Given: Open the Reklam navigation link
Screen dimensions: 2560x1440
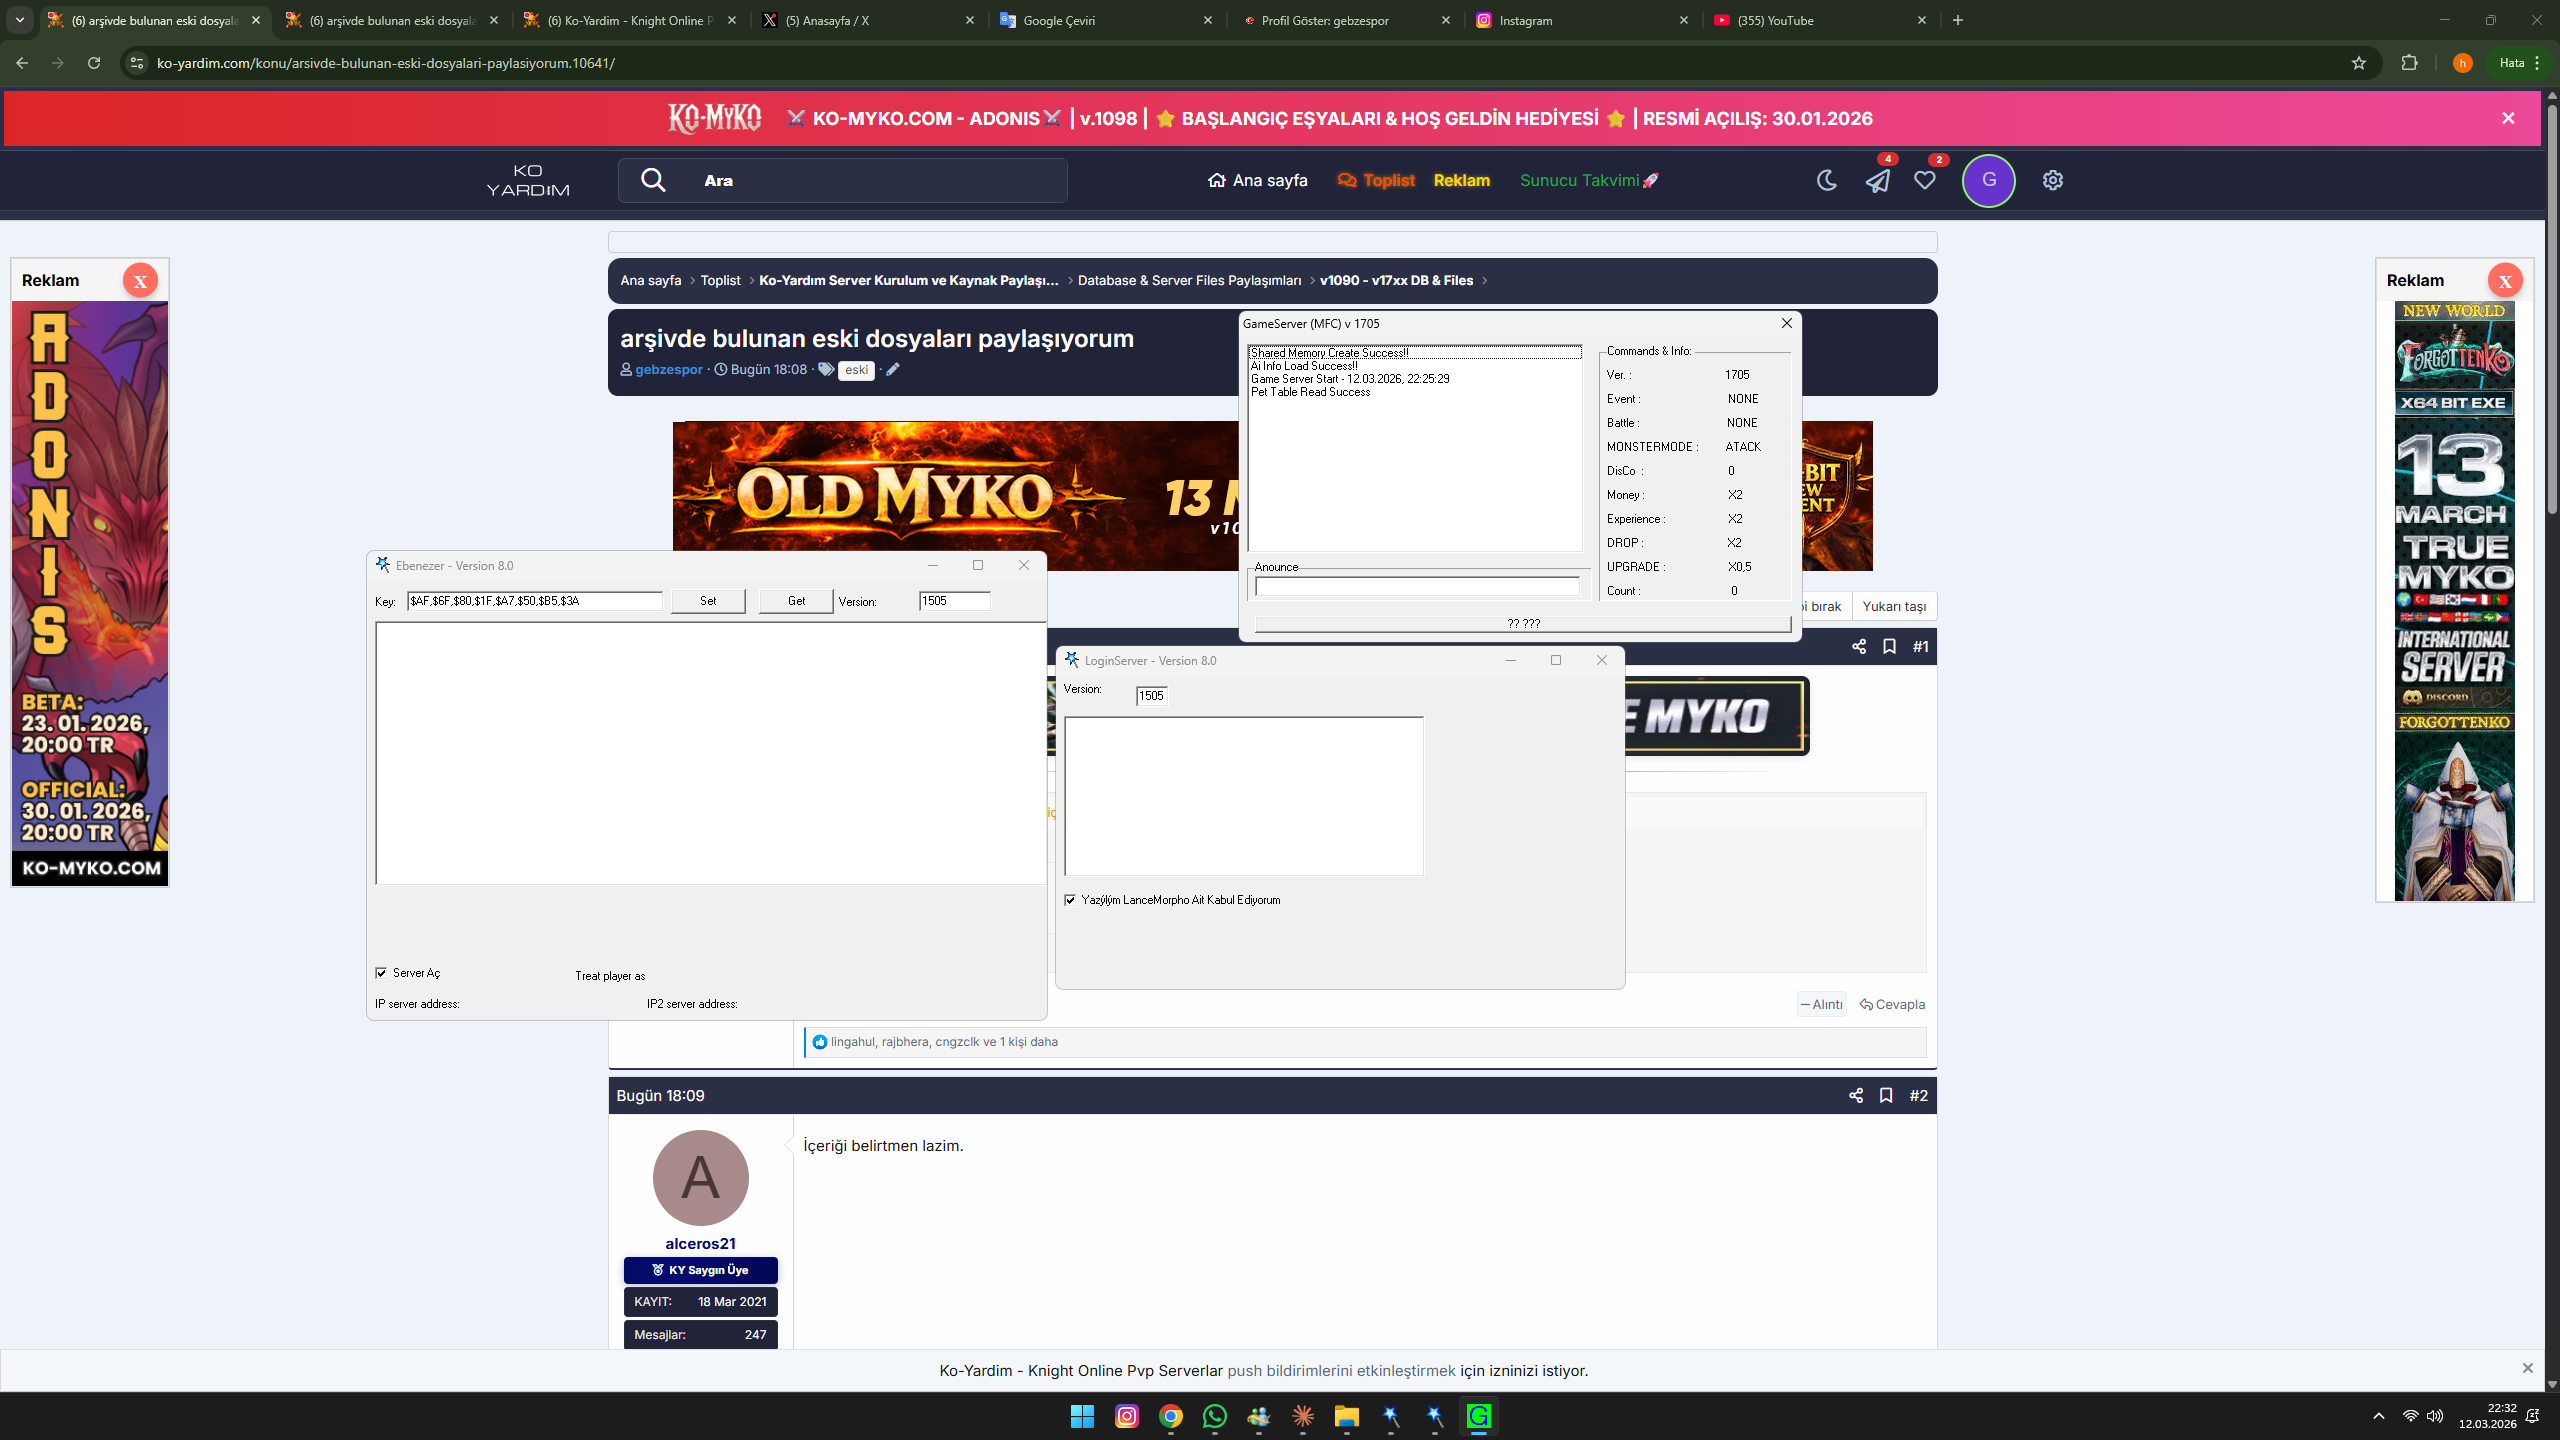Looking at the screenshot, I should (x=1462, y=180).
